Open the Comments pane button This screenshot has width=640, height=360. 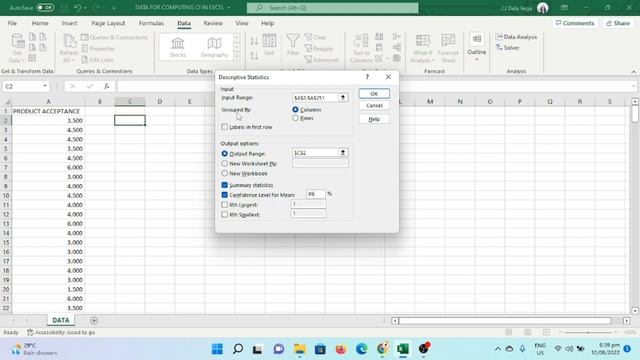pos(575,23)
